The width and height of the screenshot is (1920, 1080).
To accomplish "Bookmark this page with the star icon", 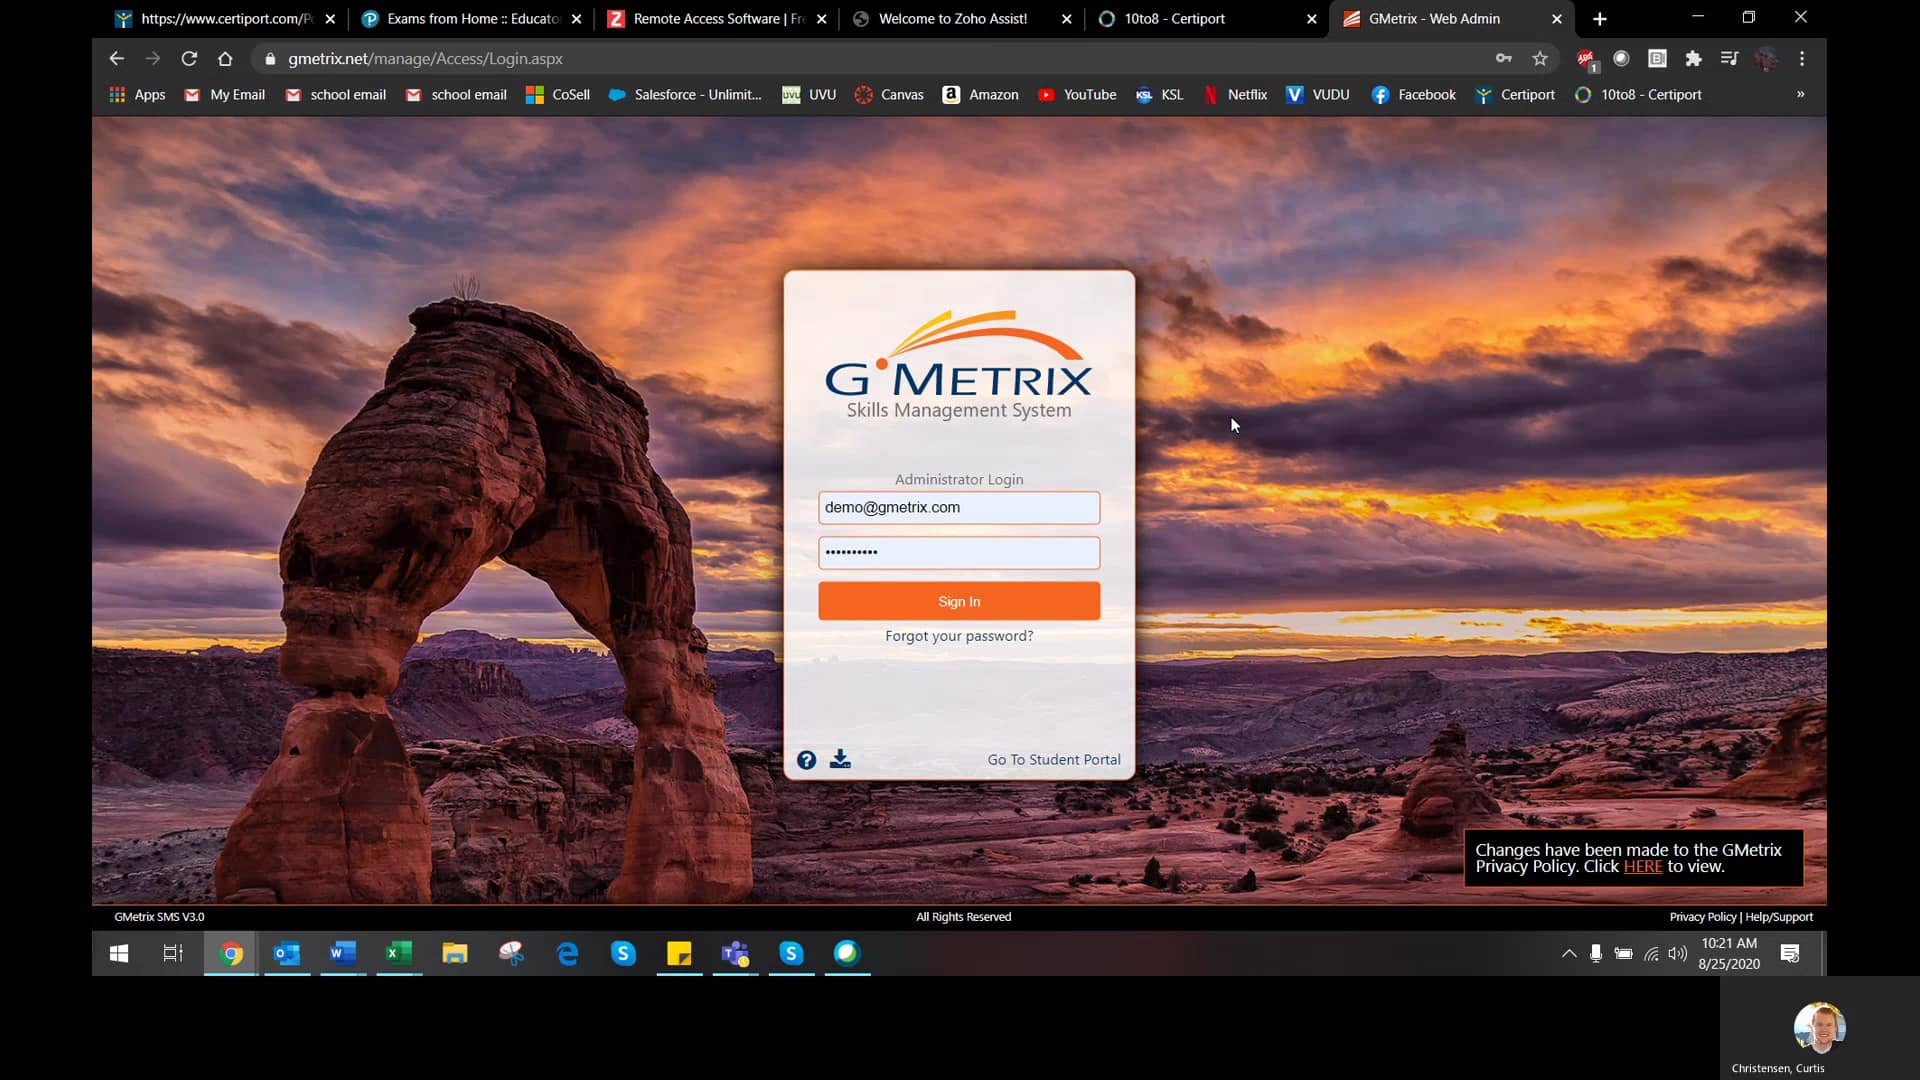I will [x=1540, y=59].
